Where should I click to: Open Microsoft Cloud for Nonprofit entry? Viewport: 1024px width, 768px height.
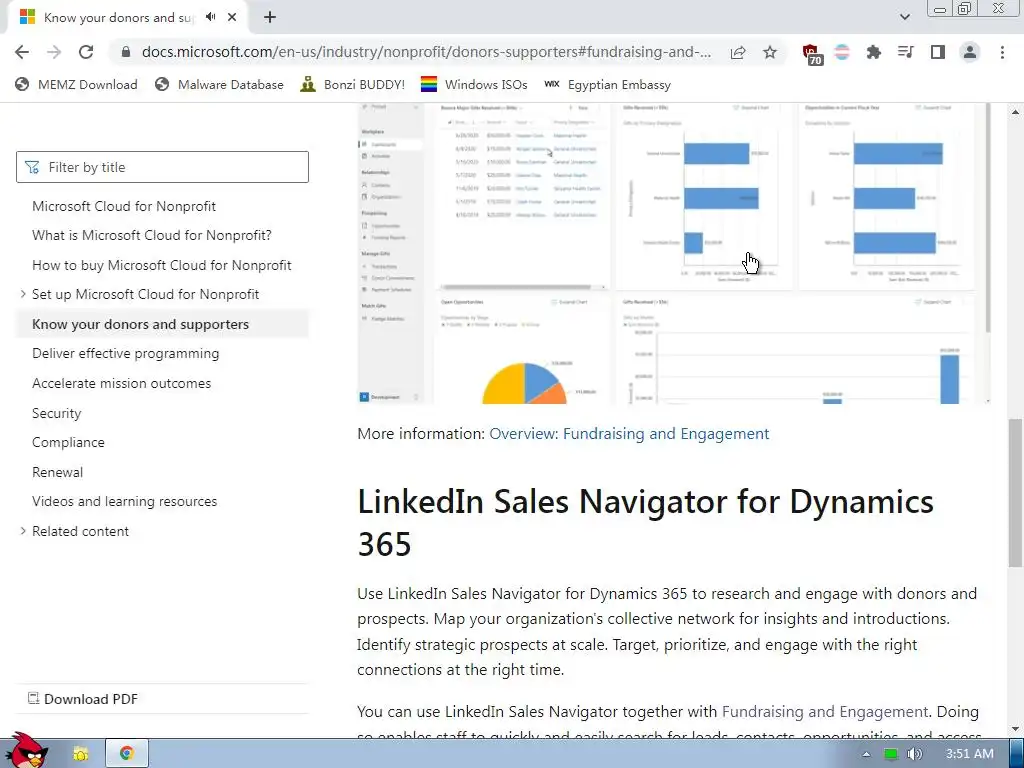pos(124,206)
